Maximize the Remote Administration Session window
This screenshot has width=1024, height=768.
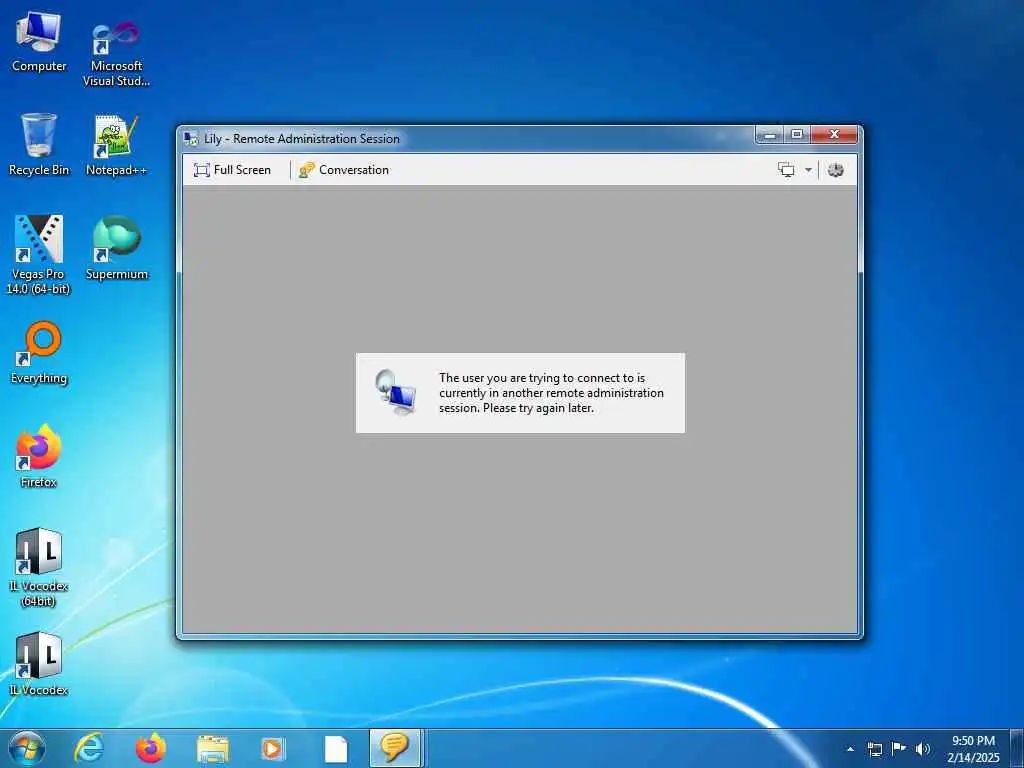797,135
